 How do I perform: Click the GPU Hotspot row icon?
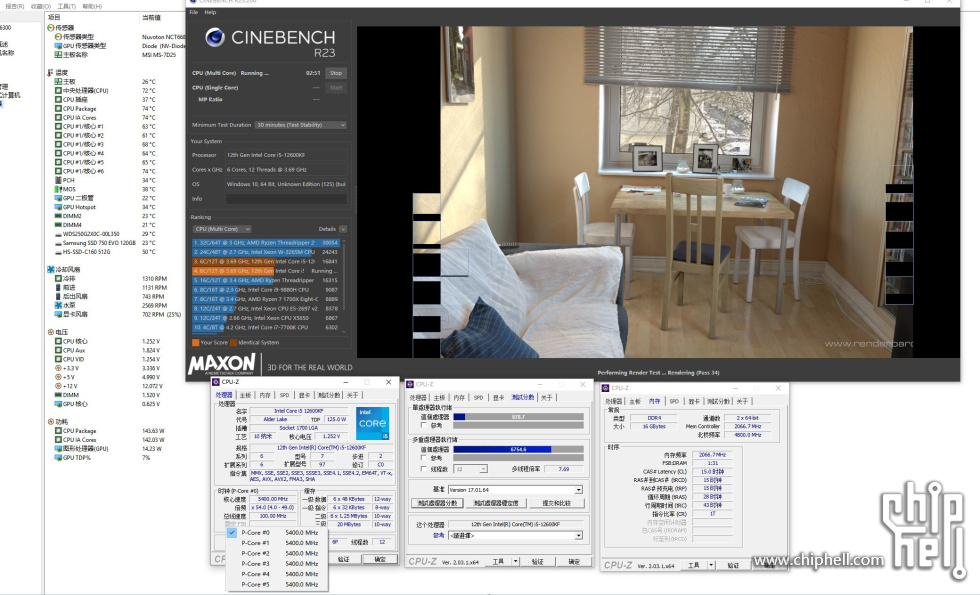pyautogui.click(x=58, y=207)
